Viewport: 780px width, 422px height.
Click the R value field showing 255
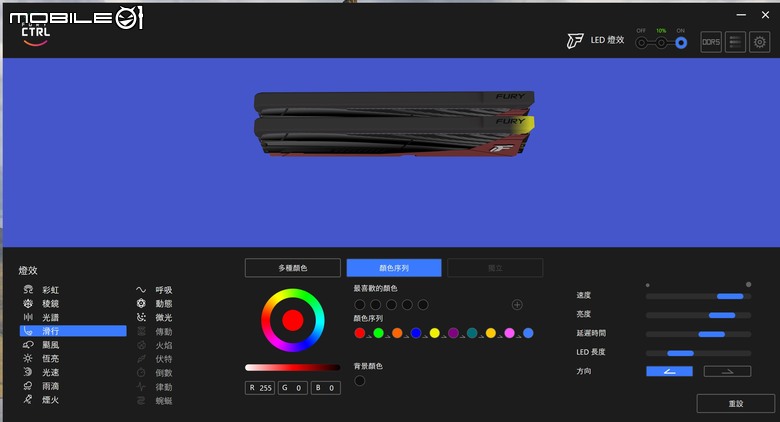[260, 388]
